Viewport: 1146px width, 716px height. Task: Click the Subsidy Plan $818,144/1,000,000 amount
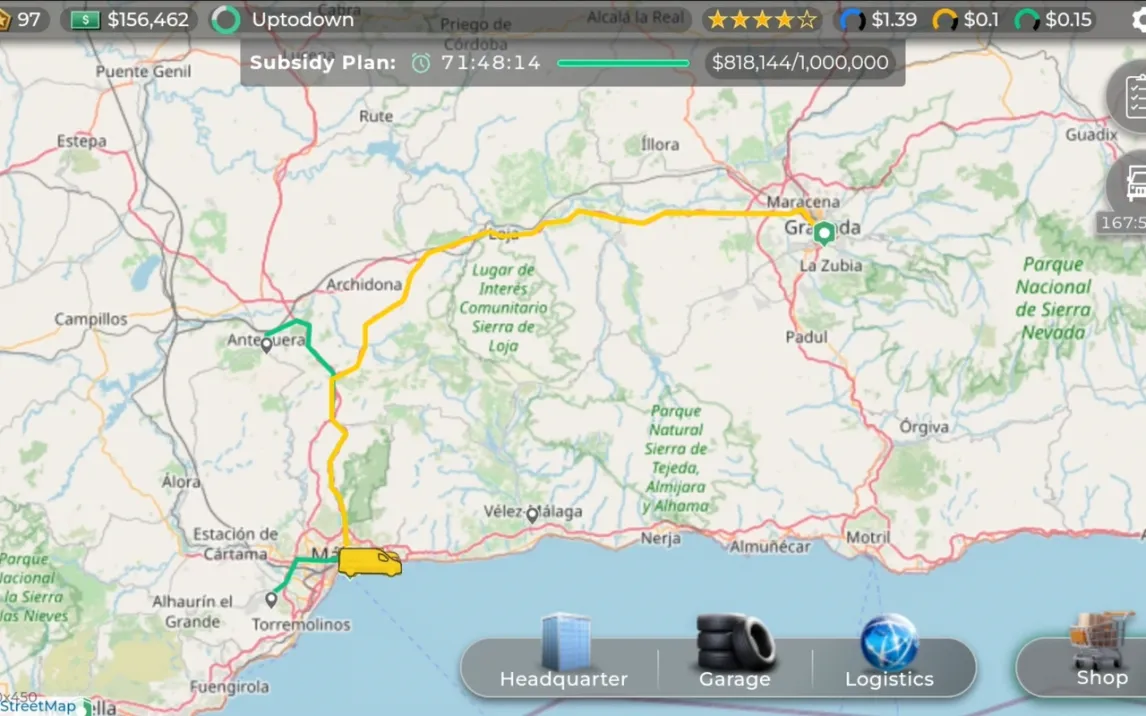pos(800,63)
